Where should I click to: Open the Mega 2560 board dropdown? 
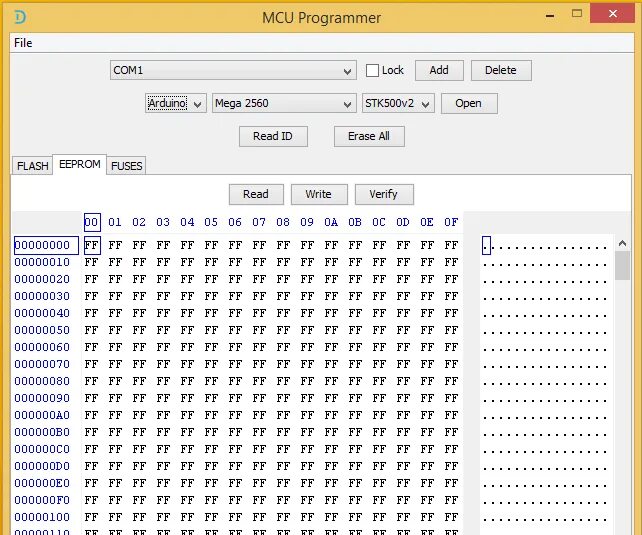tap(283, 103)
